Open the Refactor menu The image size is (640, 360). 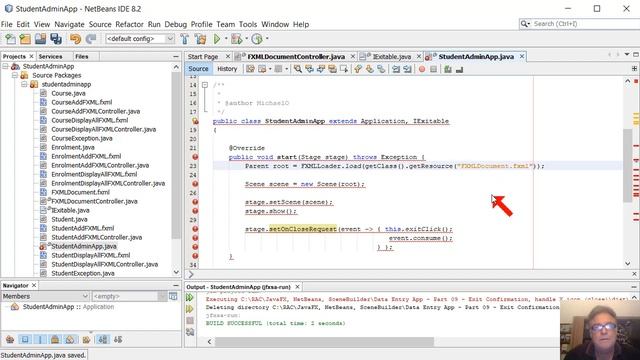click(x=129, y=24)
